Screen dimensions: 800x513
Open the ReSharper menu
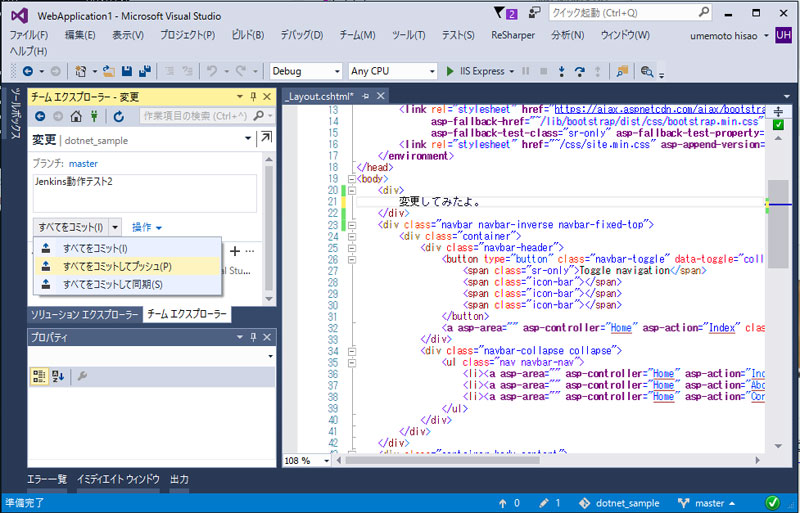(x=513, y=35)
